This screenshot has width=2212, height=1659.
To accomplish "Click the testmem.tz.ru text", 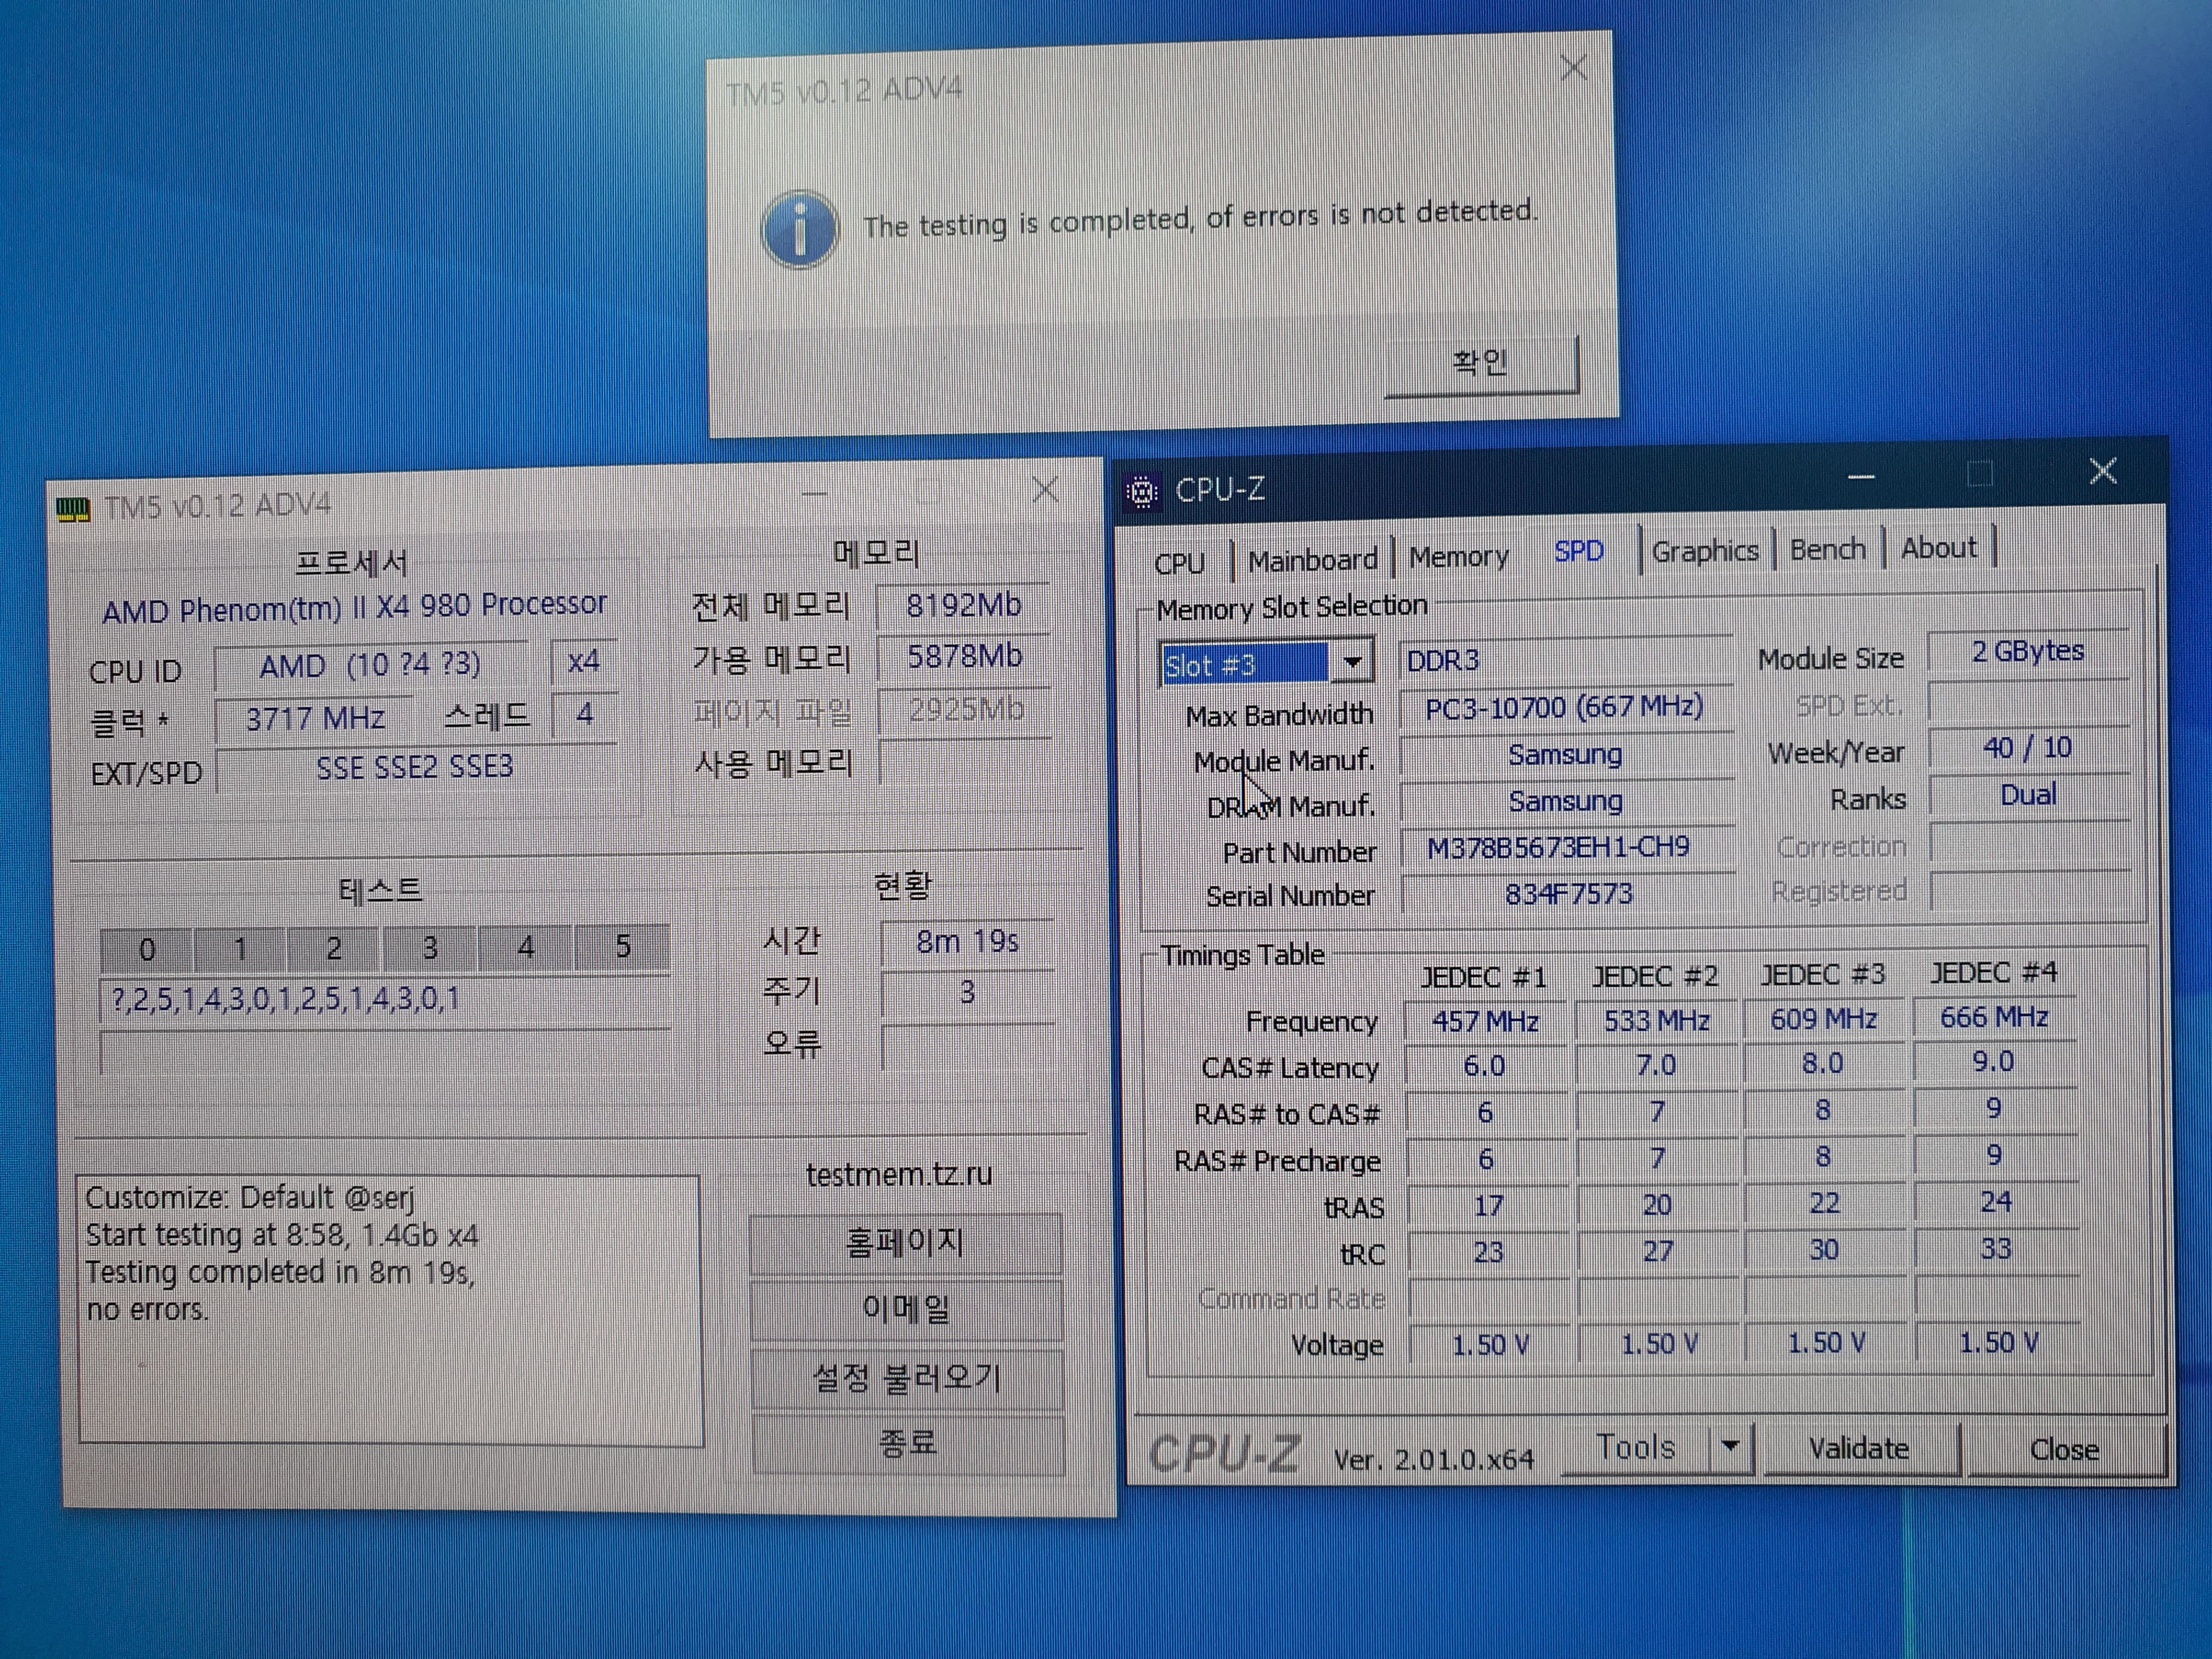I will point(899,1174).
